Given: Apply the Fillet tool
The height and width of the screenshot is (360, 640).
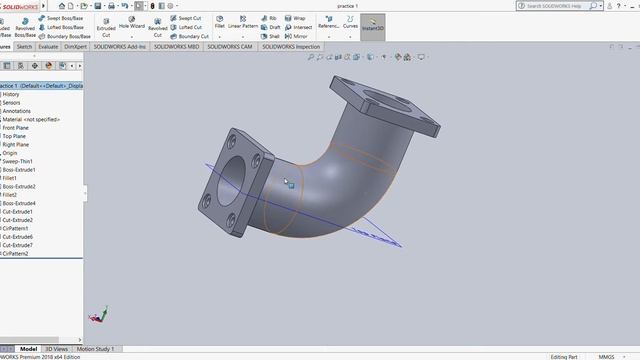Looking at the screenshot, I should click(x=220, y=22).
